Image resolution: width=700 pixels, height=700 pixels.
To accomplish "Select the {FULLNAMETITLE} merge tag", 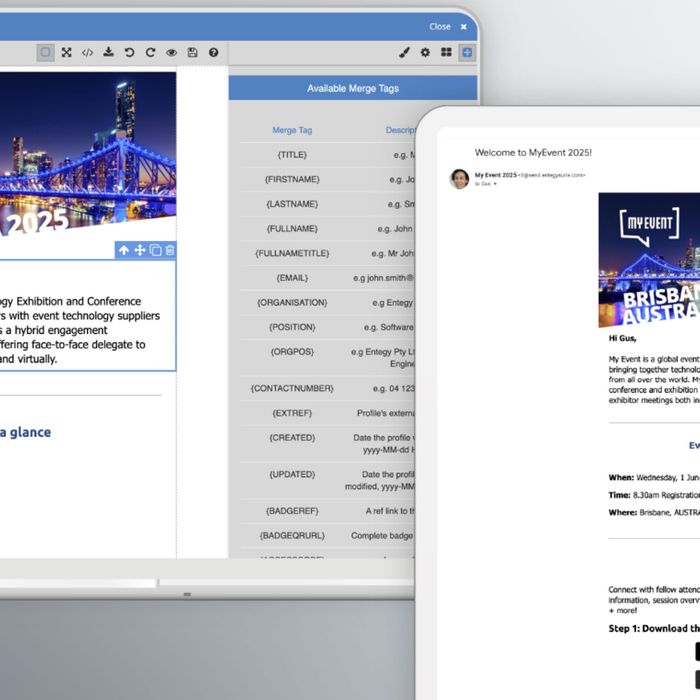I will click(292, 253).
